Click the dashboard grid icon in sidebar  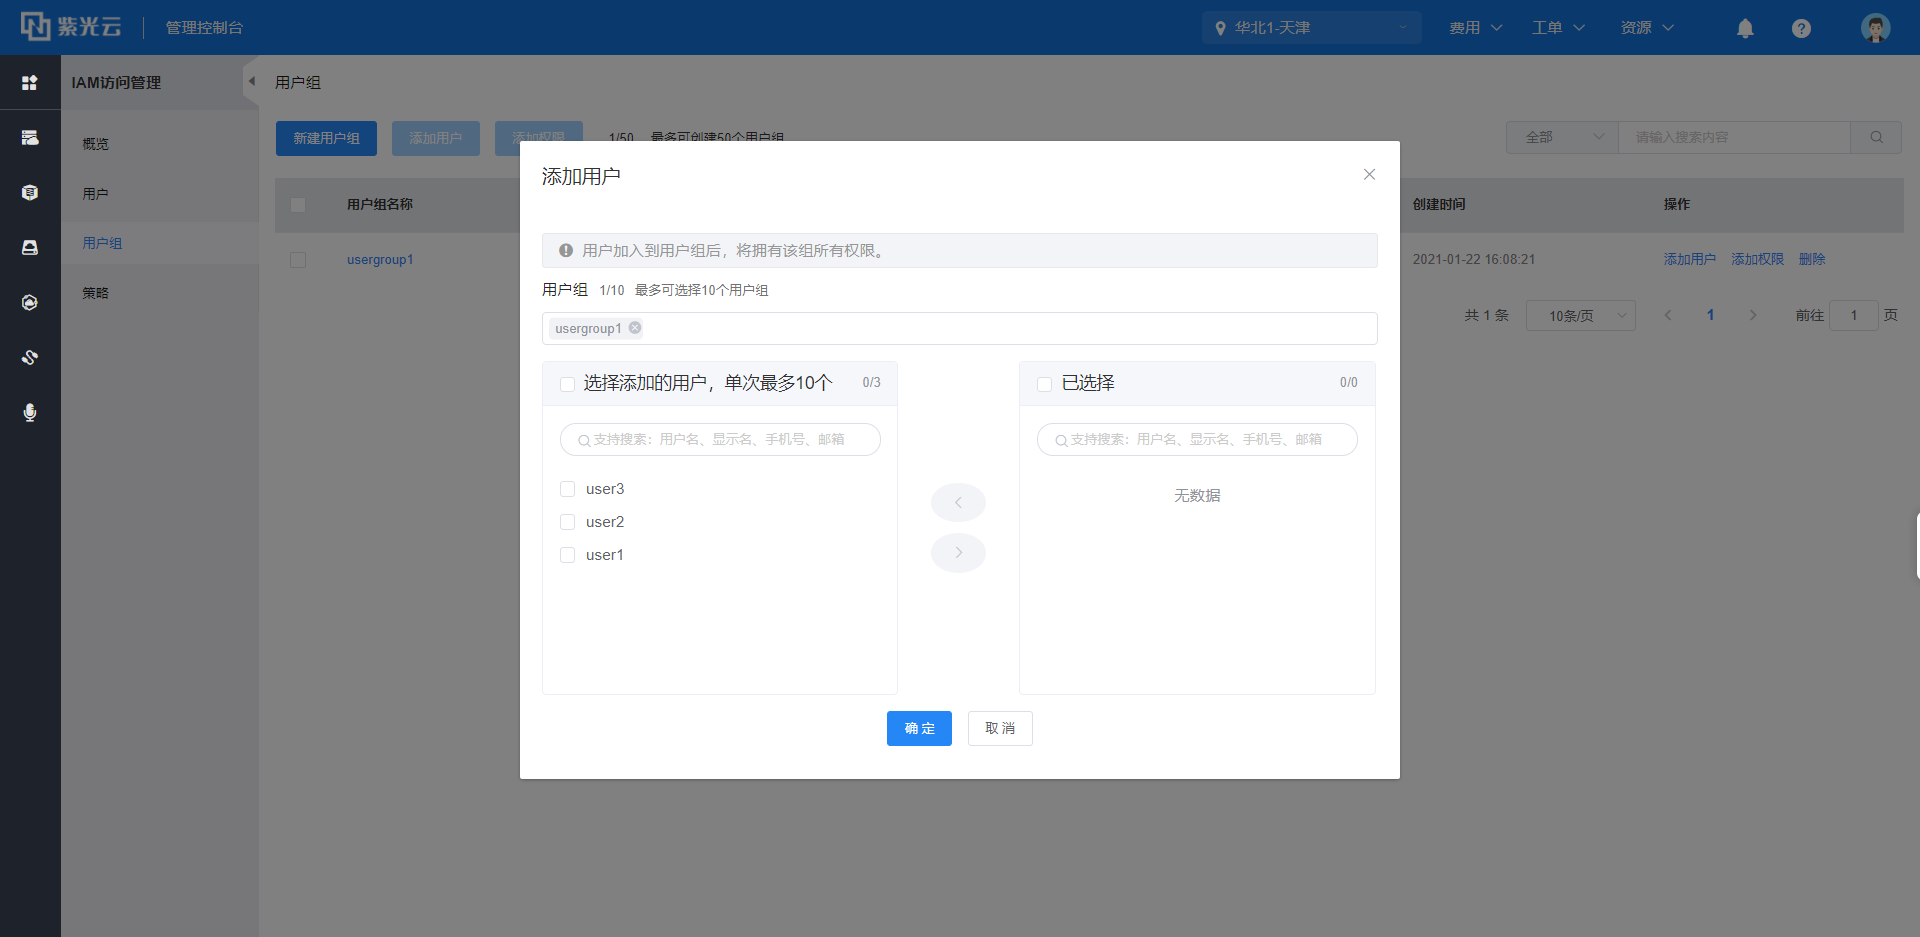pos(30,83)
